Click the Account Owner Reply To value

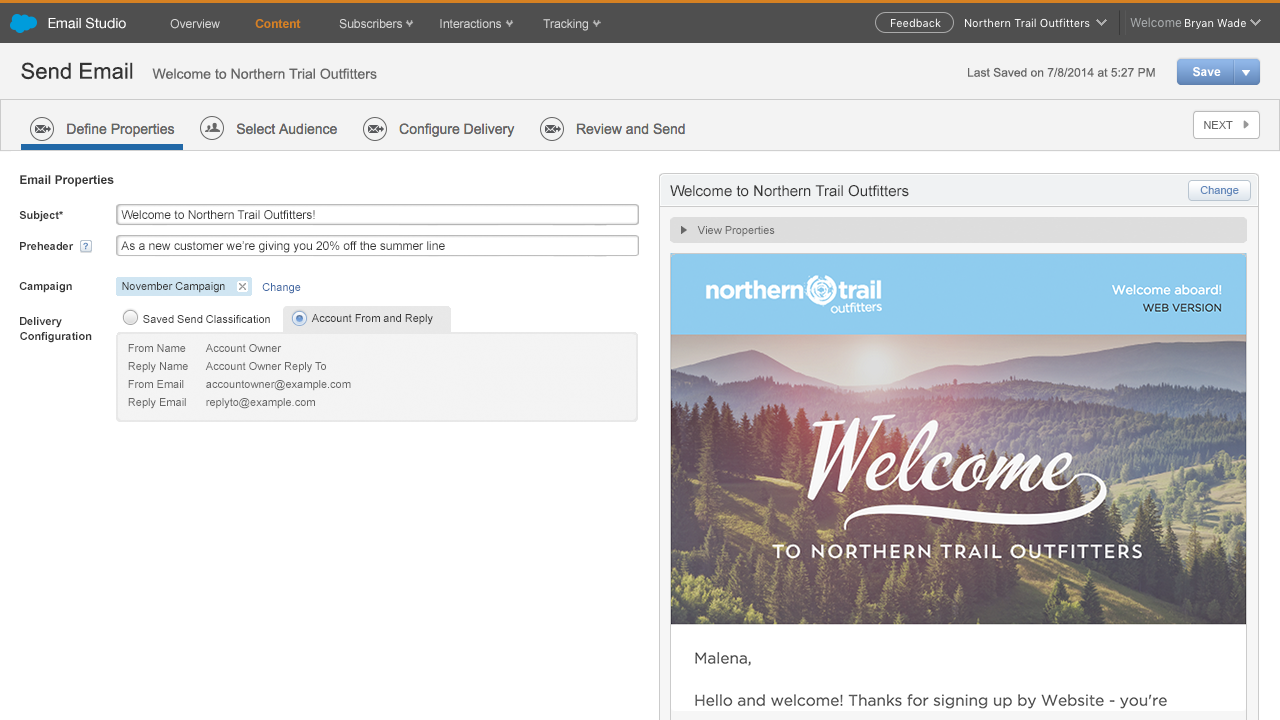[266, 366]
